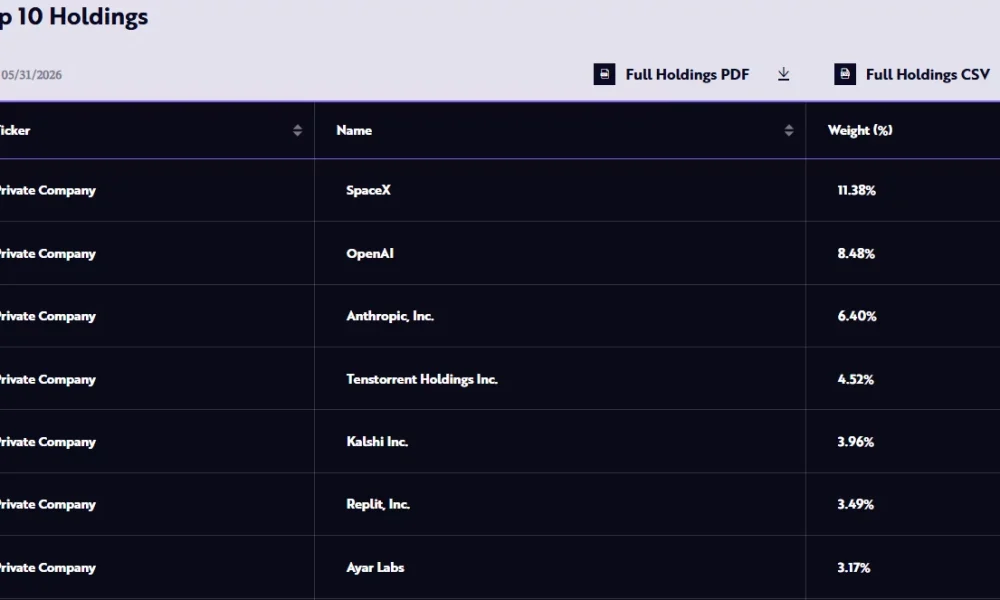Click the 11.38% weight value
This screenshot has height=600, width=1000.
click(x=856, y=190)
